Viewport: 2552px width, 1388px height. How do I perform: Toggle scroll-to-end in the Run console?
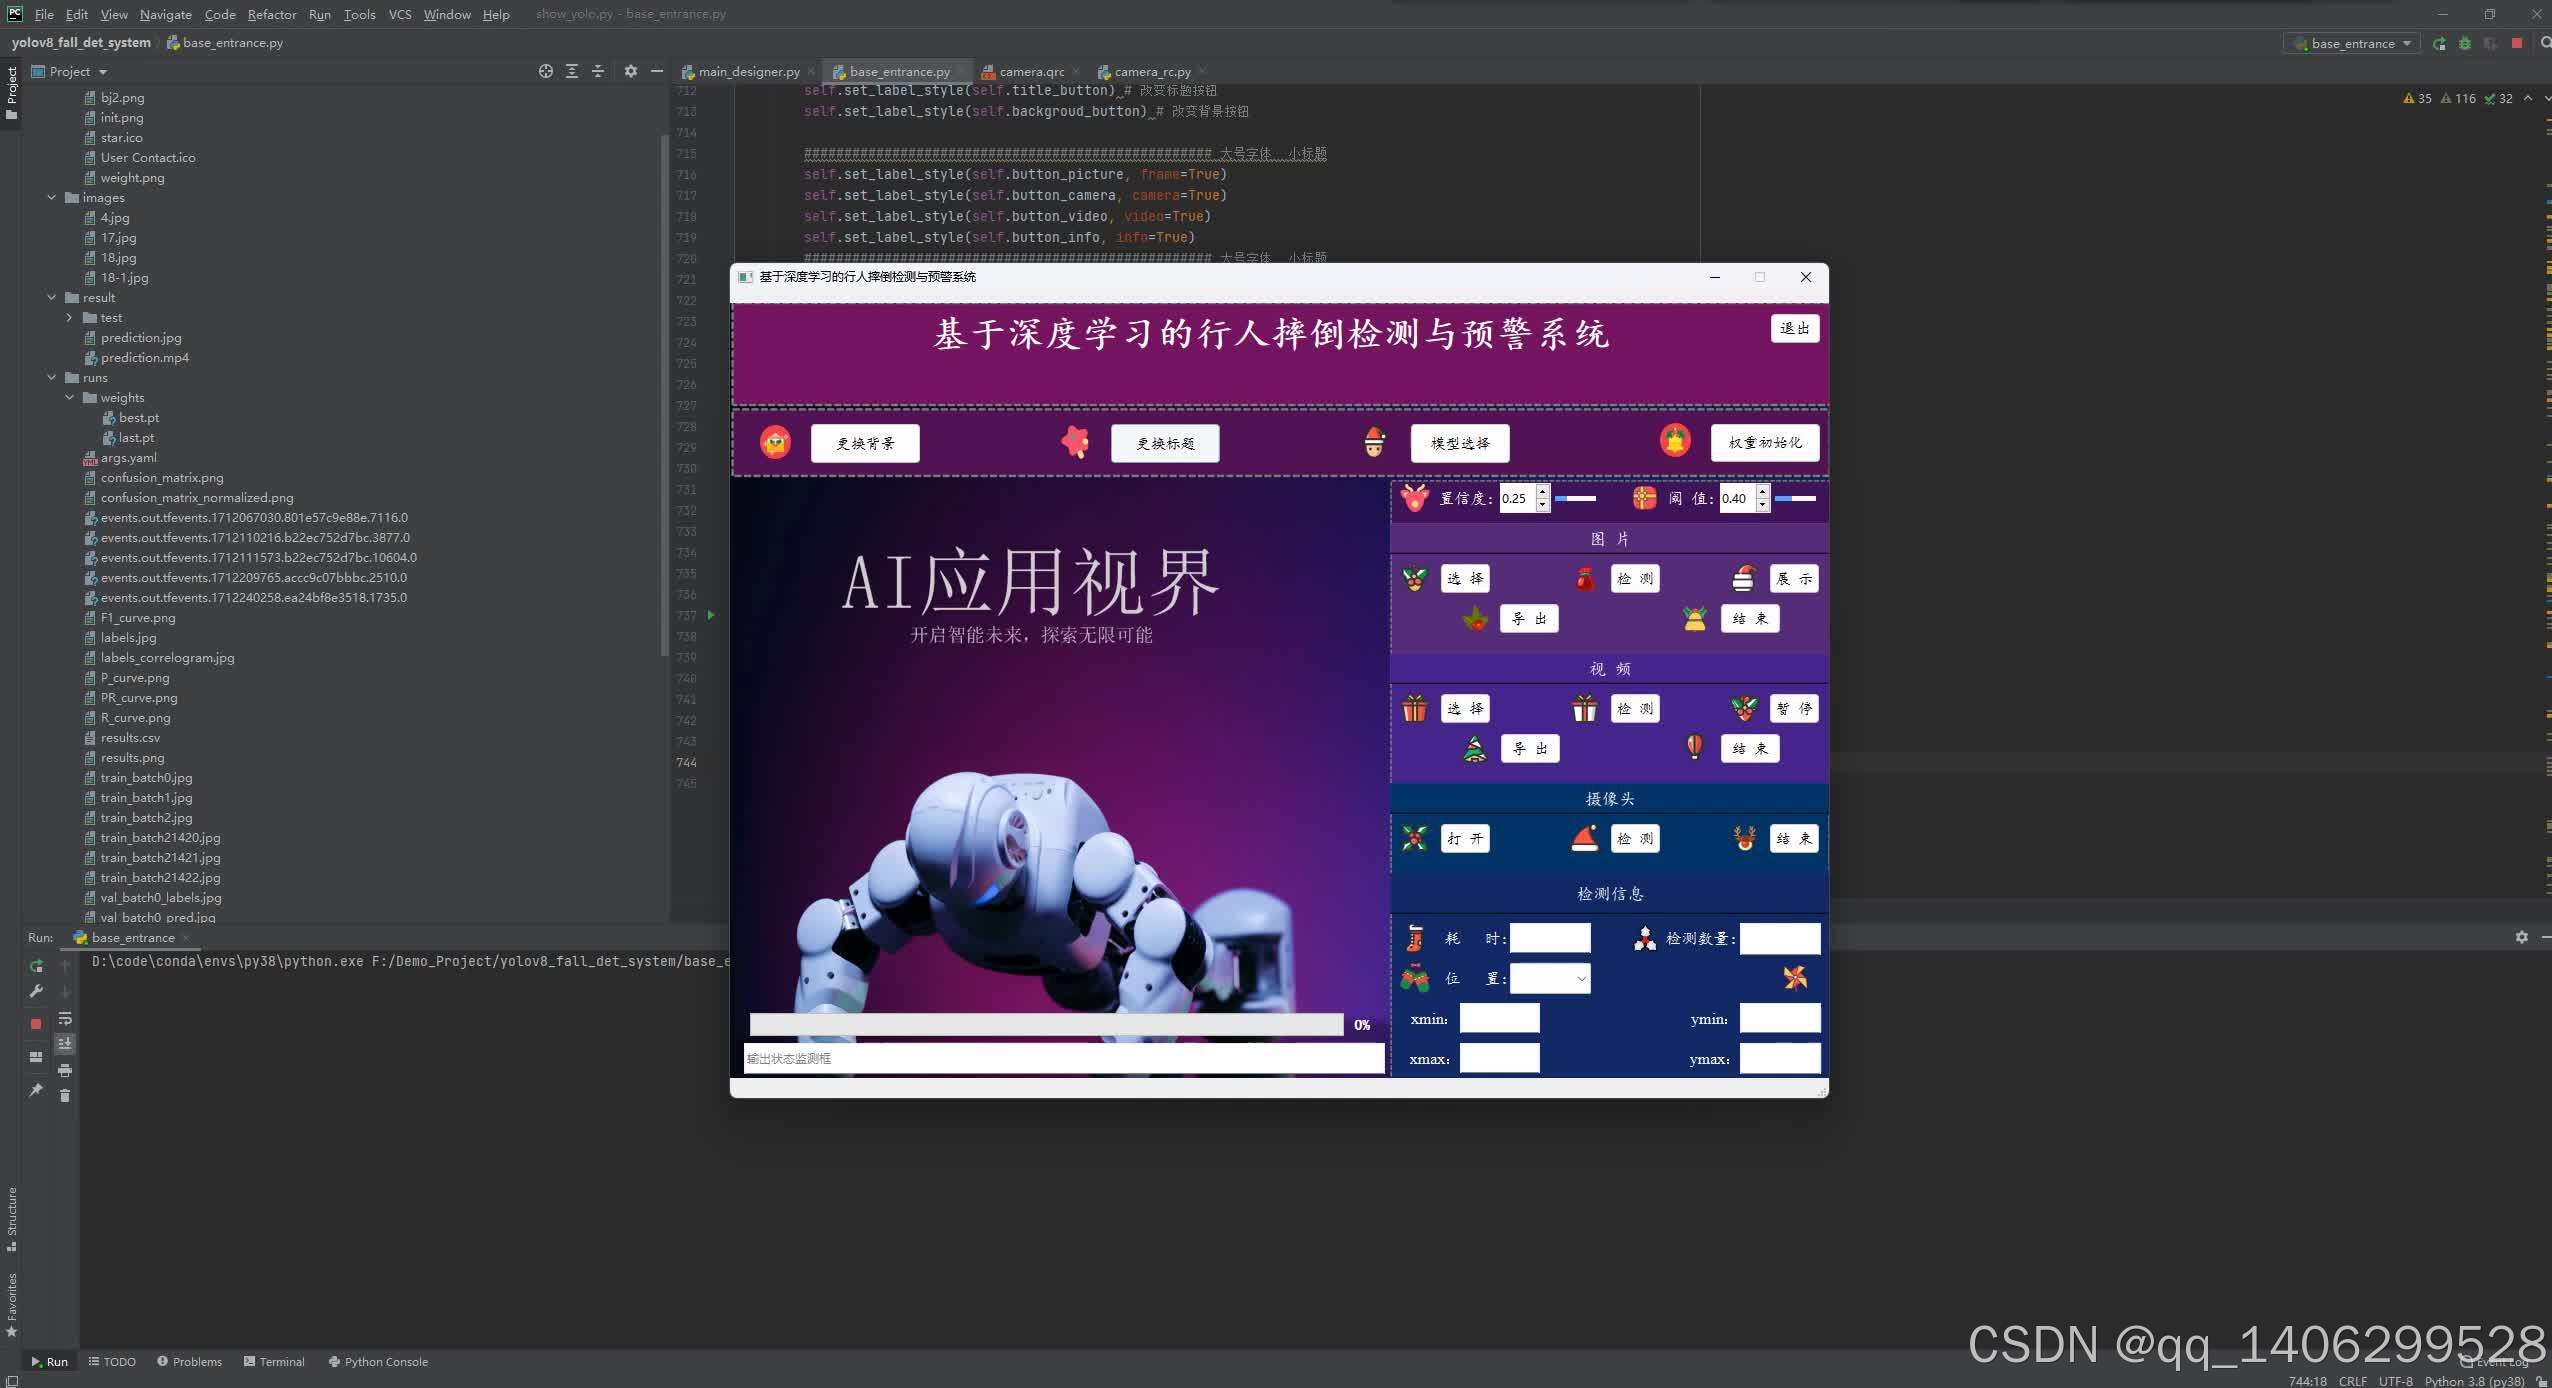(65, 1044)
